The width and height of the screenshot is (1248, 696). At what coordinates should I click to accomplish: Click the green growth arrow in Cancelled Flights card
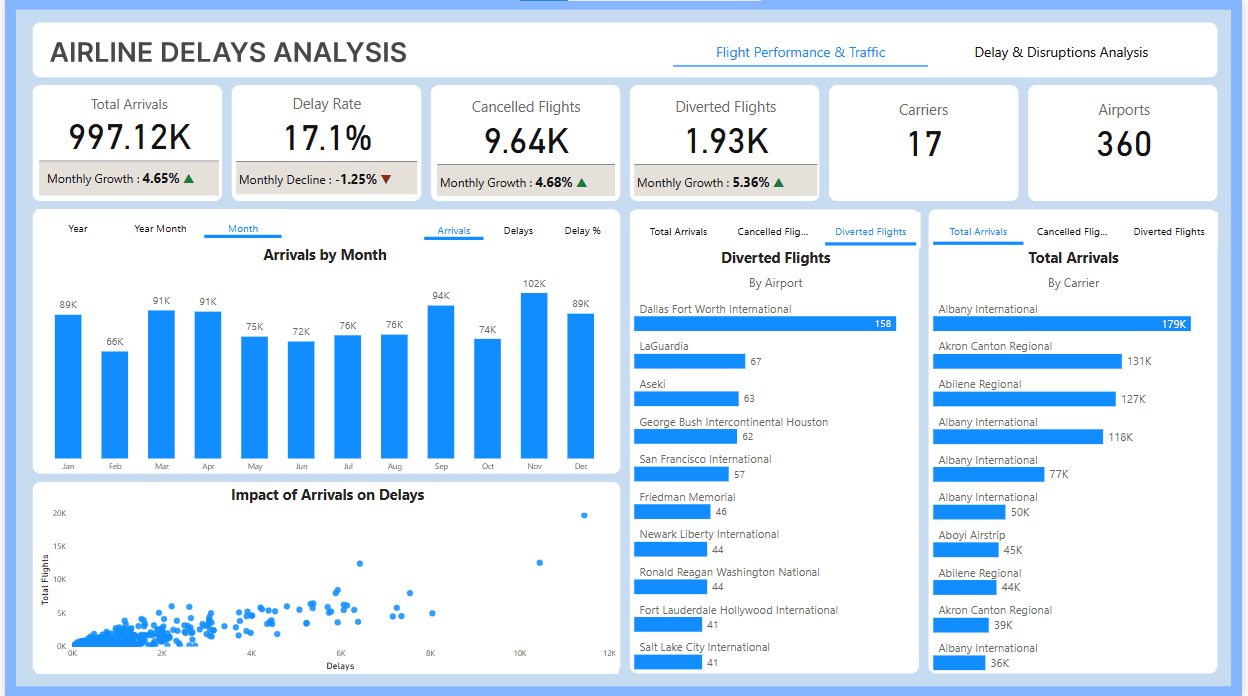[581, 183]
